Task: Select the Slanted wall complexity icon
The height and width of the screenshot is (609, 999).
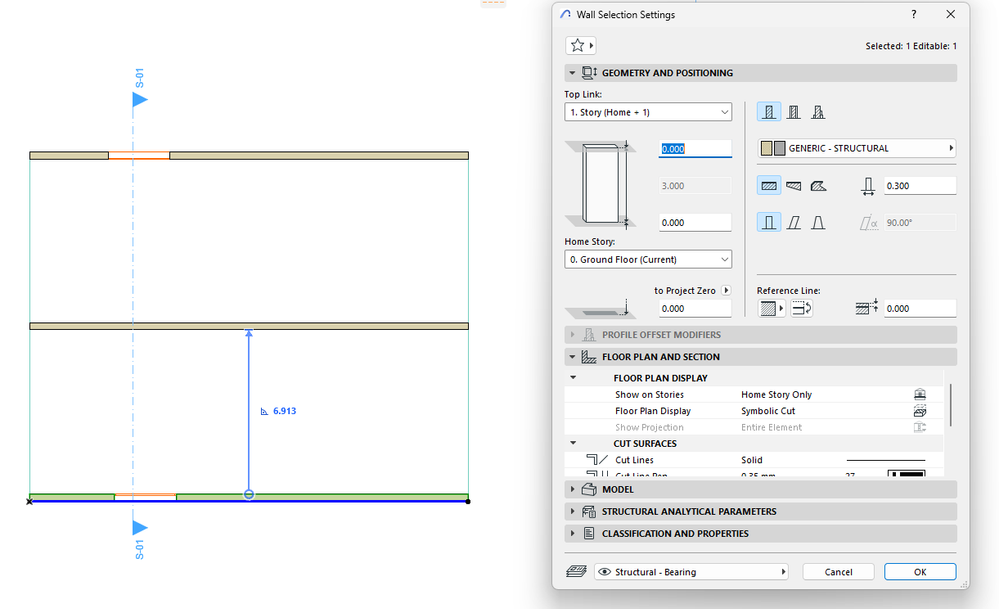Action: tap(793, 222)
